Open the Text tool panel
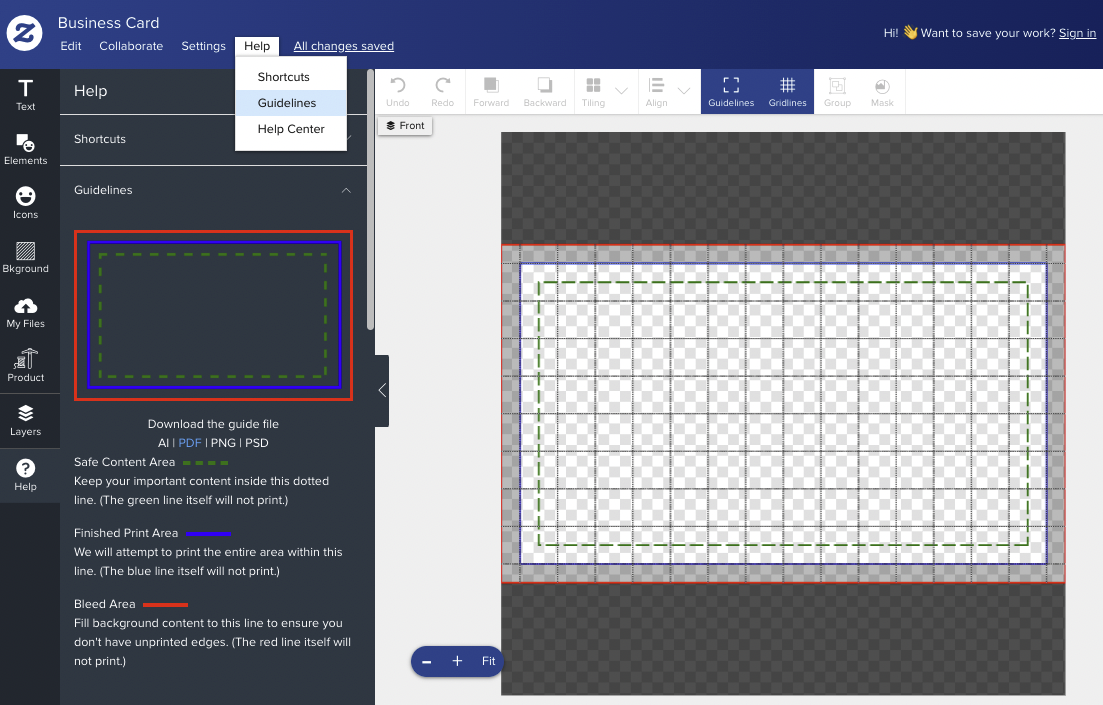 (25, 96)
